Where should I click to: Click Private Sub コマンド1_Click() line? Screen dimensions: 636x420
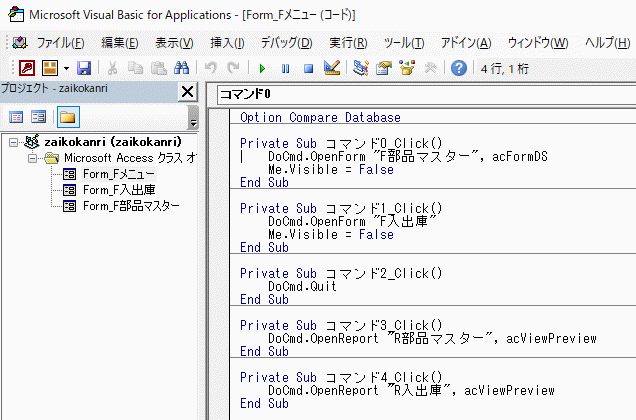tap(341, 208)
